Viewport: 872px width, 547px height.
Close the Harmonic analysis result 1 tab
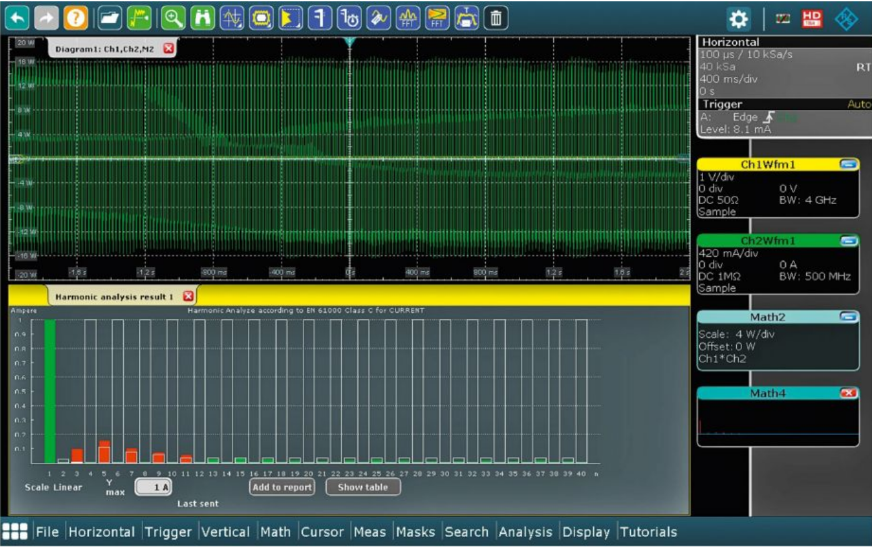188,297
